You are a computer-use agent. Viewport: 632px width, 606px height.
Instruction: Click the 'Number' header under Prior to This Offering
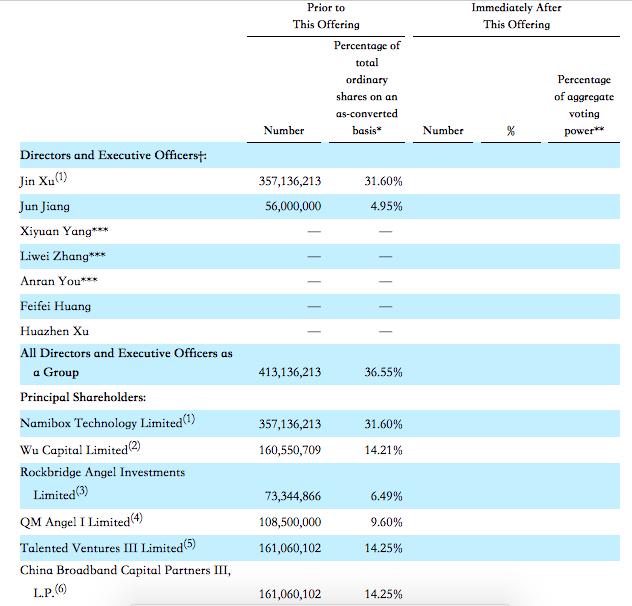pyautogui.click(x=284, y=130)
